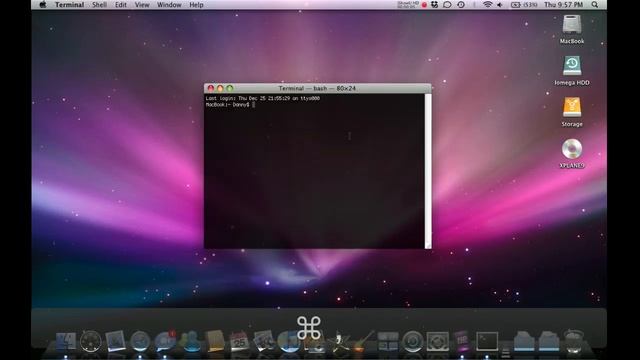The image size is (640, 360).
Task: Zoom the Terminal window with green button
Action: [230, 88]
